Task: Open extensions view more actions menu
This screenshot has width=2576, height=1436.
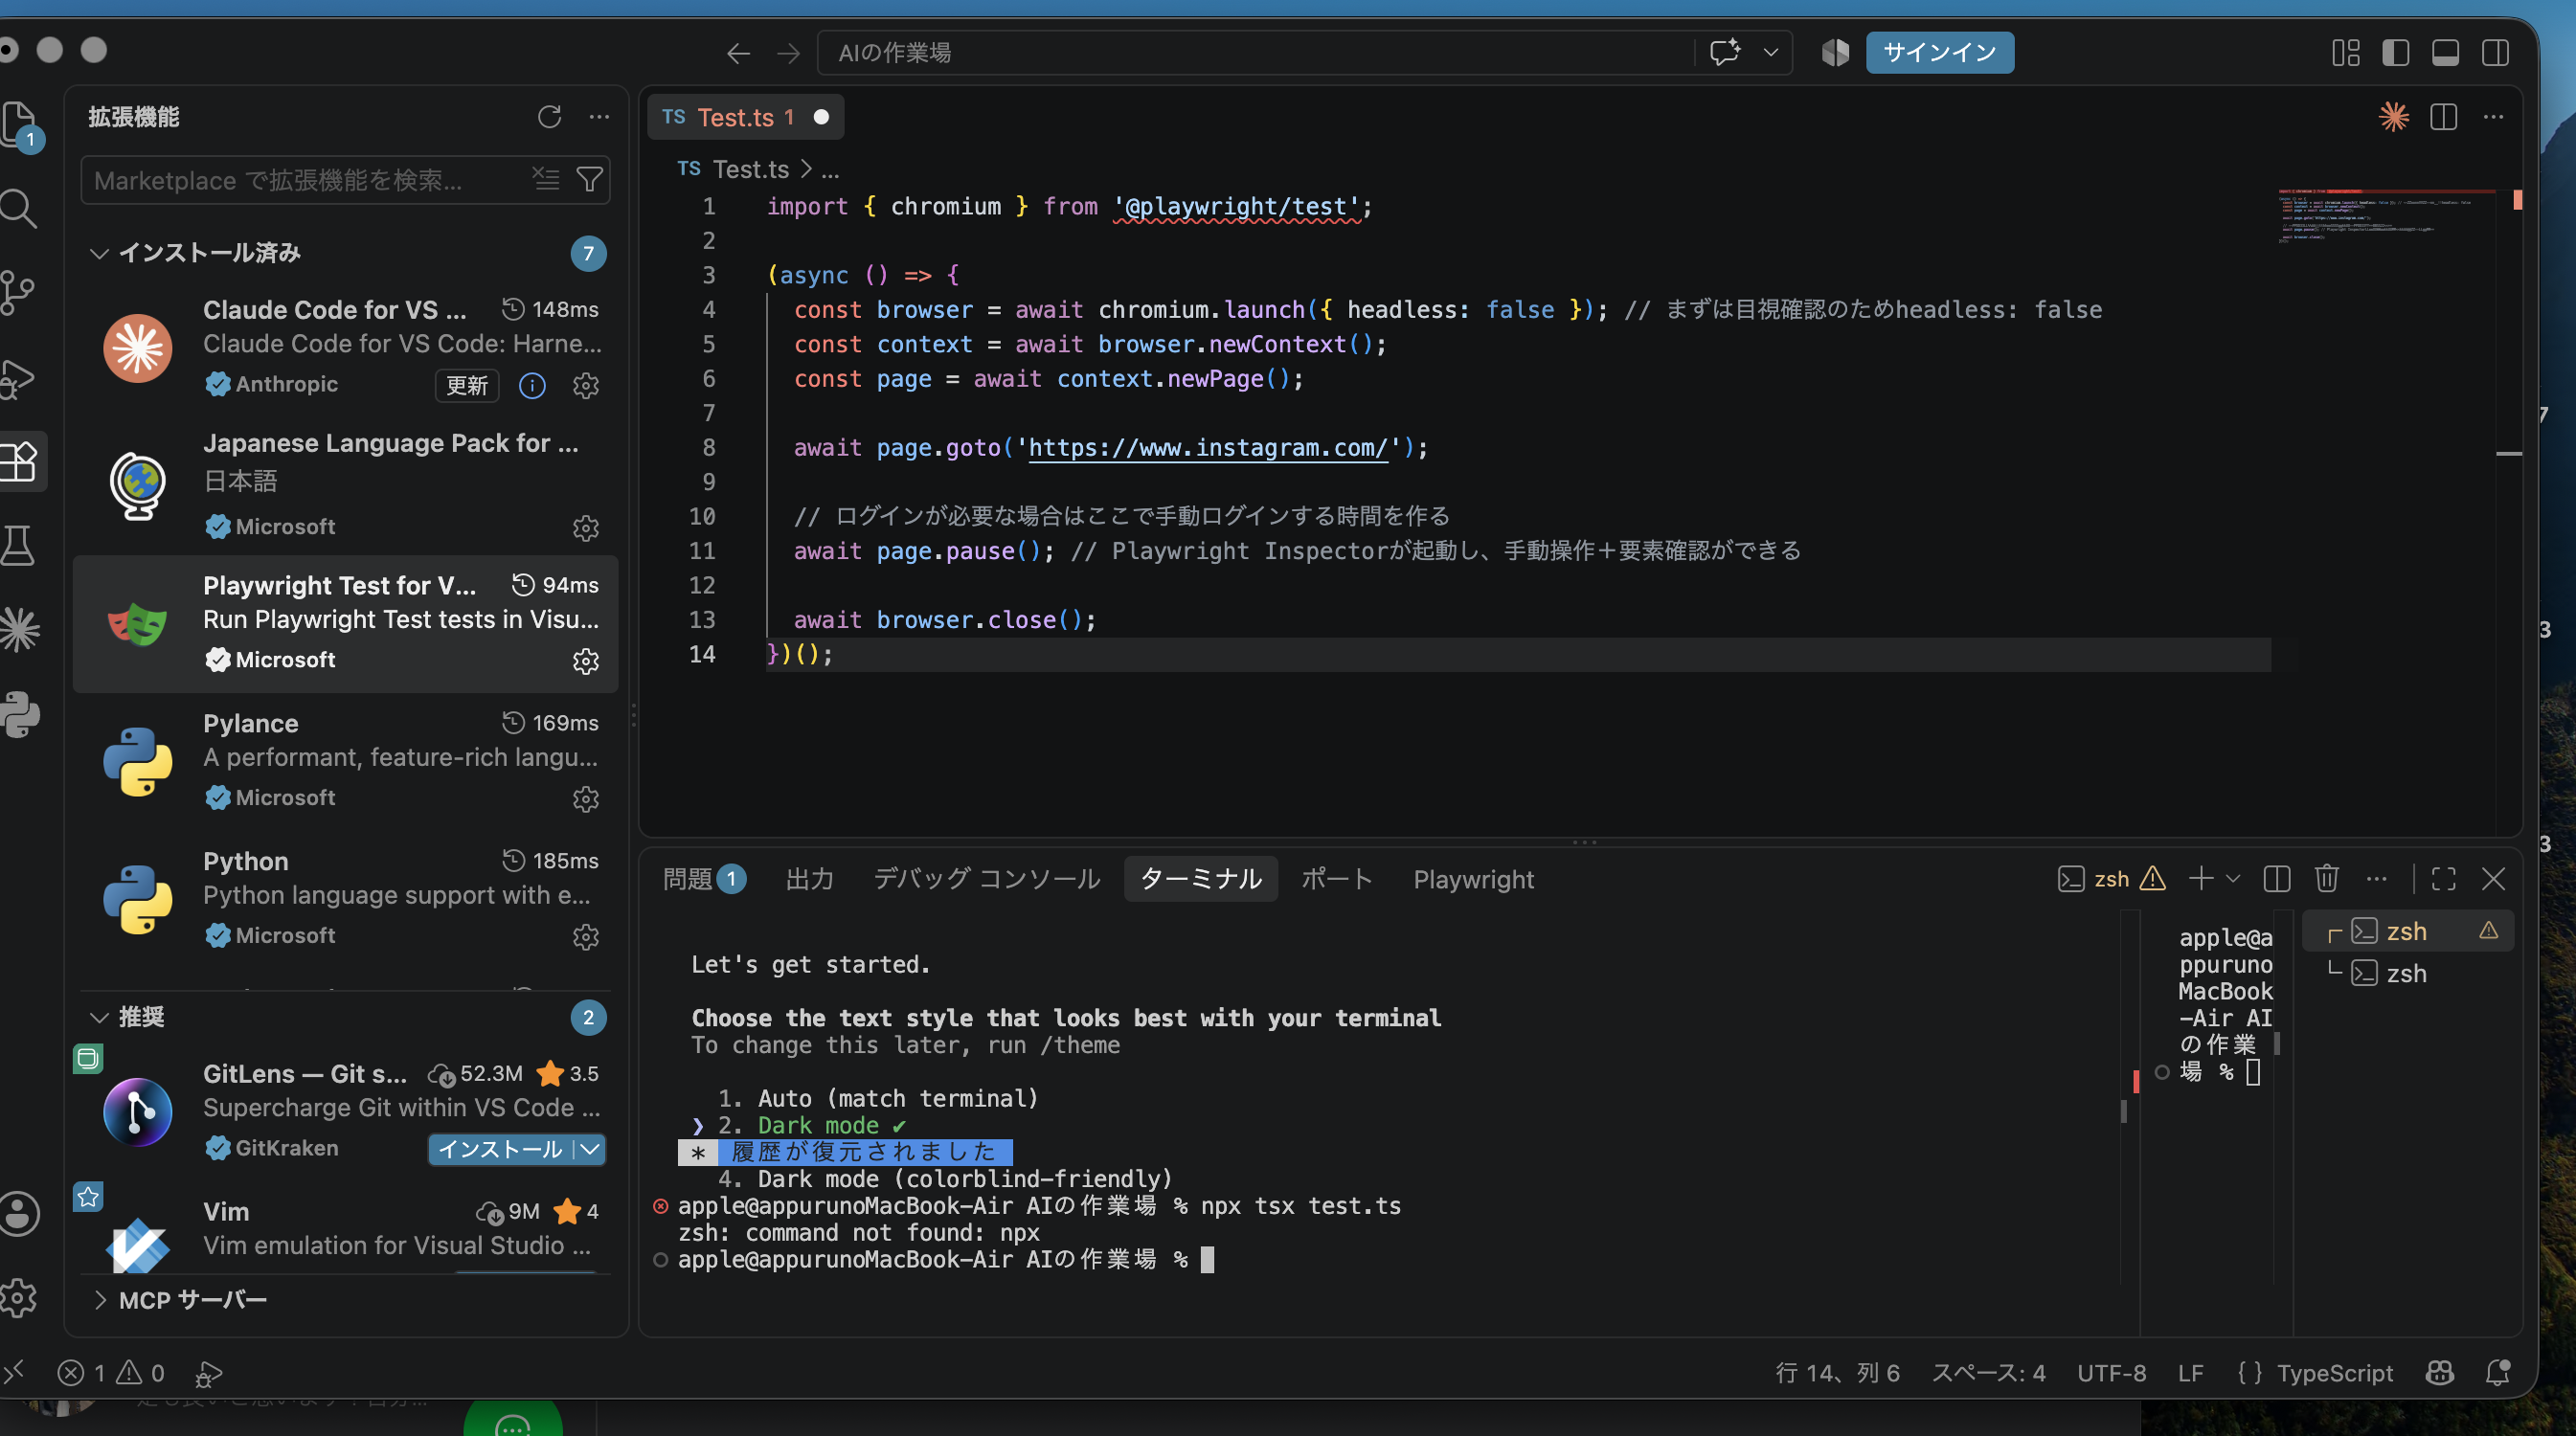Action: pos(599,117)
